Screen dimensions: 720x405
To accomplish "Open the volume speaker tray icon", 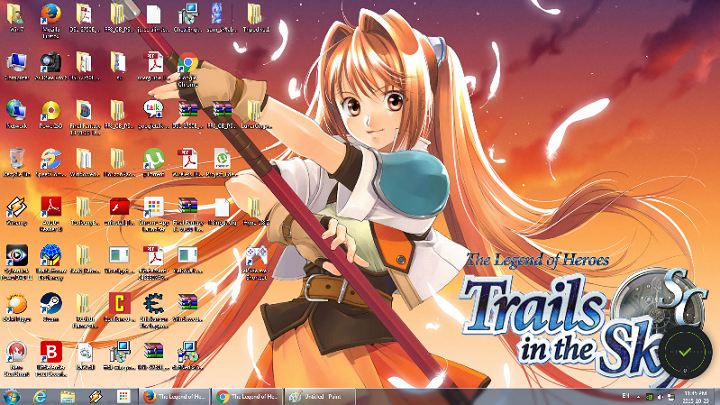I will (660, 397).
